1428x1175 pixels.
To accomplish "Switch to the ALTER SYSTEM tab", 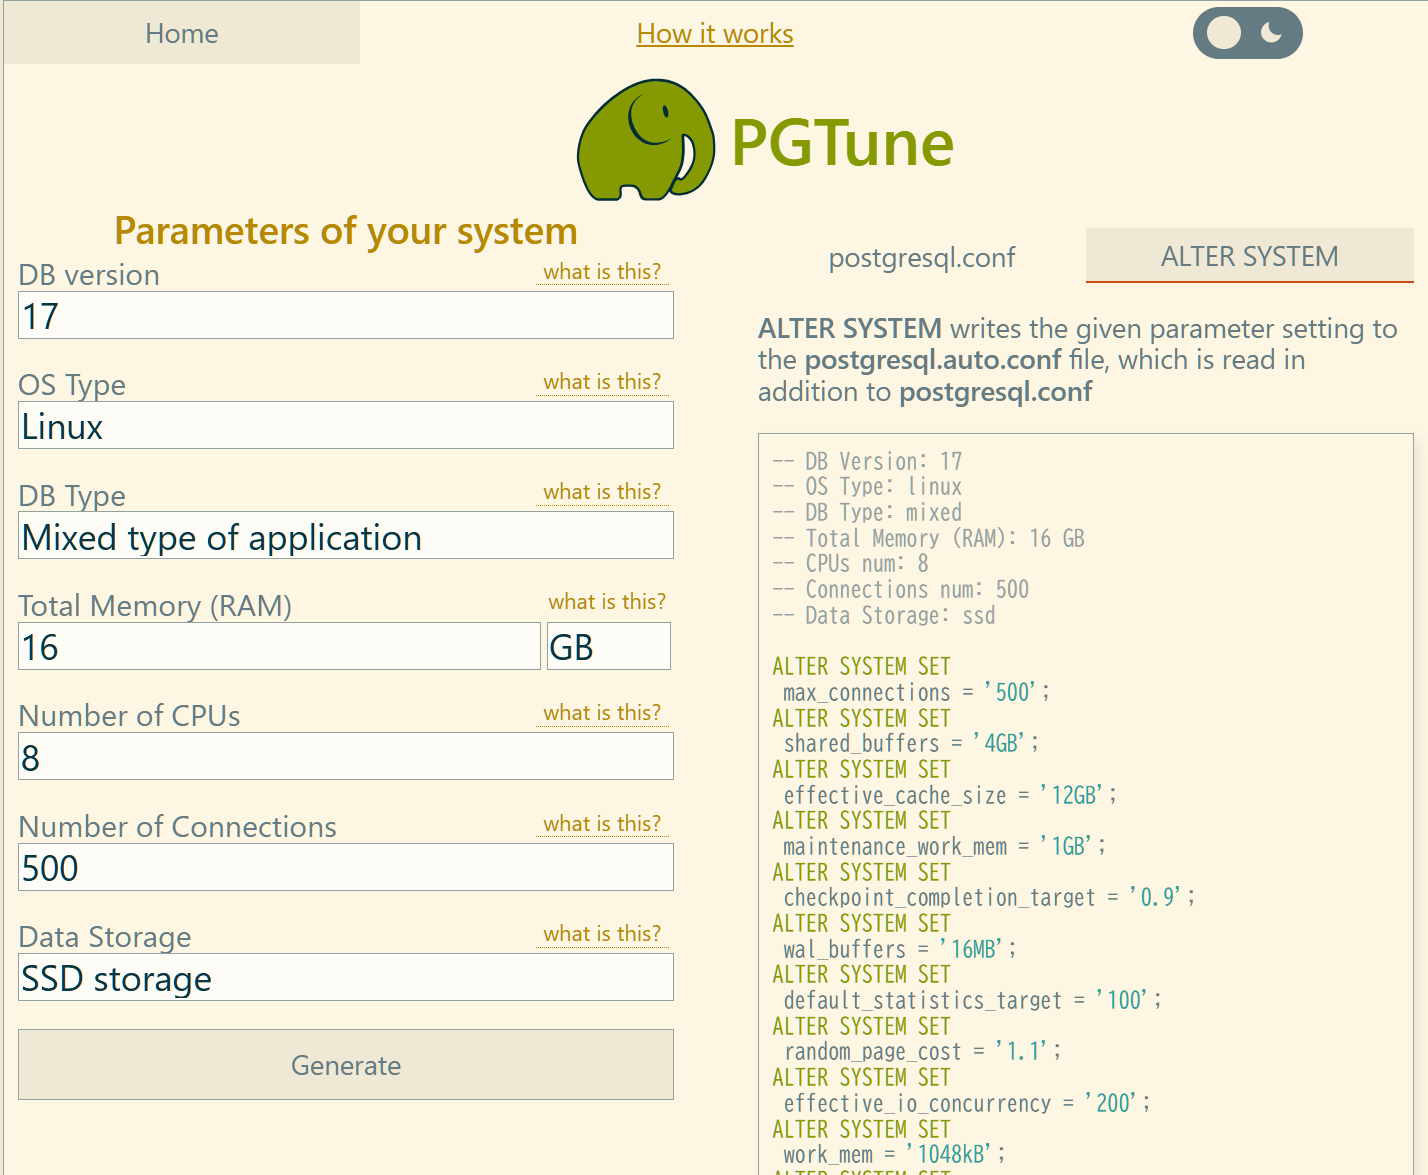I will pyautogui.click(x=1248, y=256).
